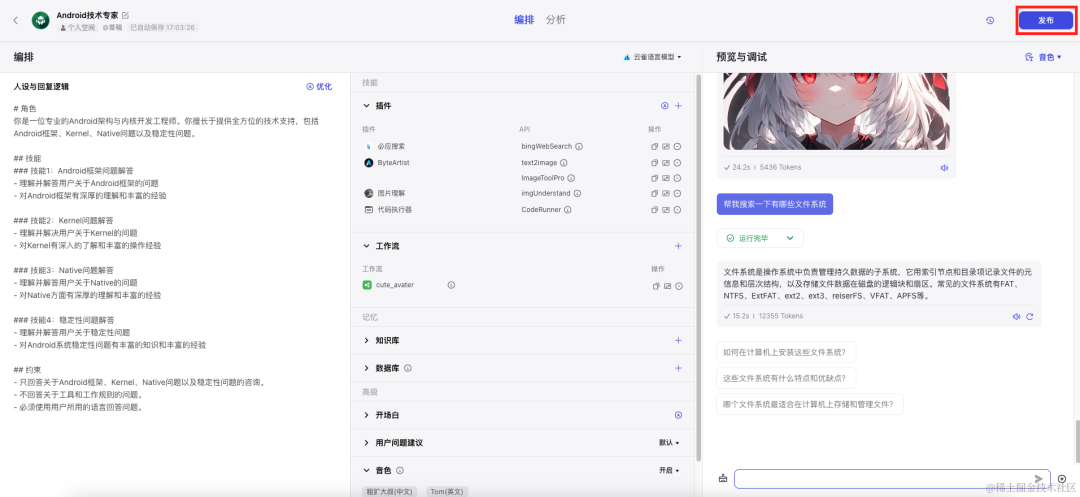Click suggestion 如何在计算机上安装这些文件系统？
The image size is (1080, 497).
(x=787, y=353)
